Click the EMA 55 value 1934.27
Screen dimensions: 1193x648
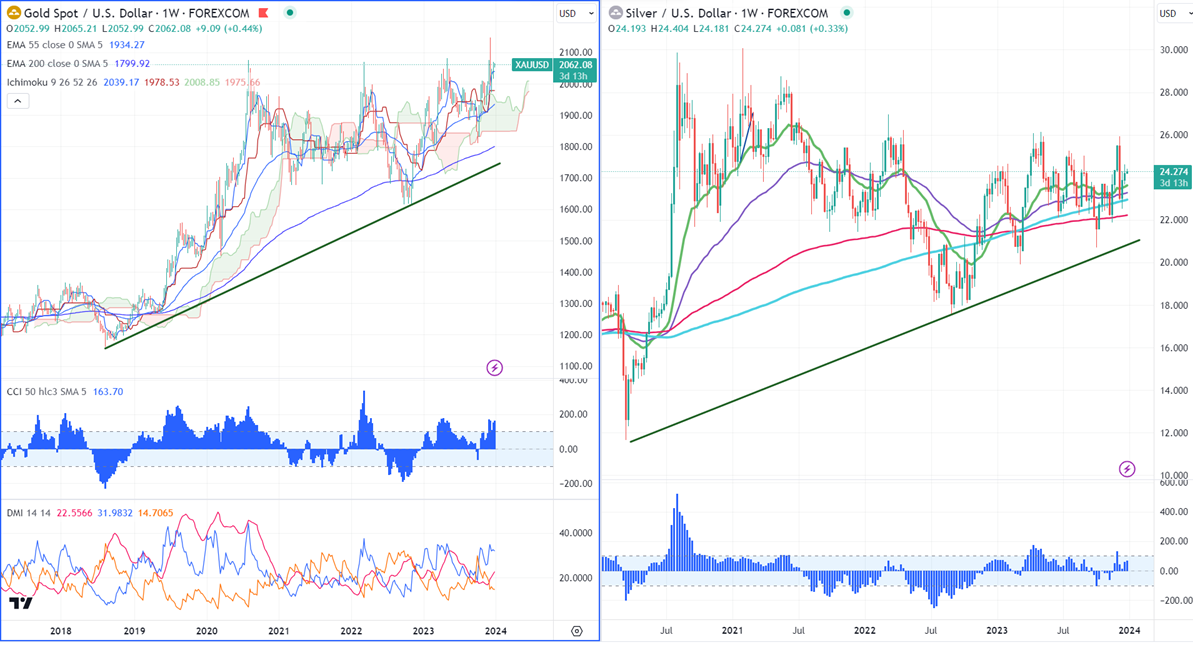pos(129,45)
